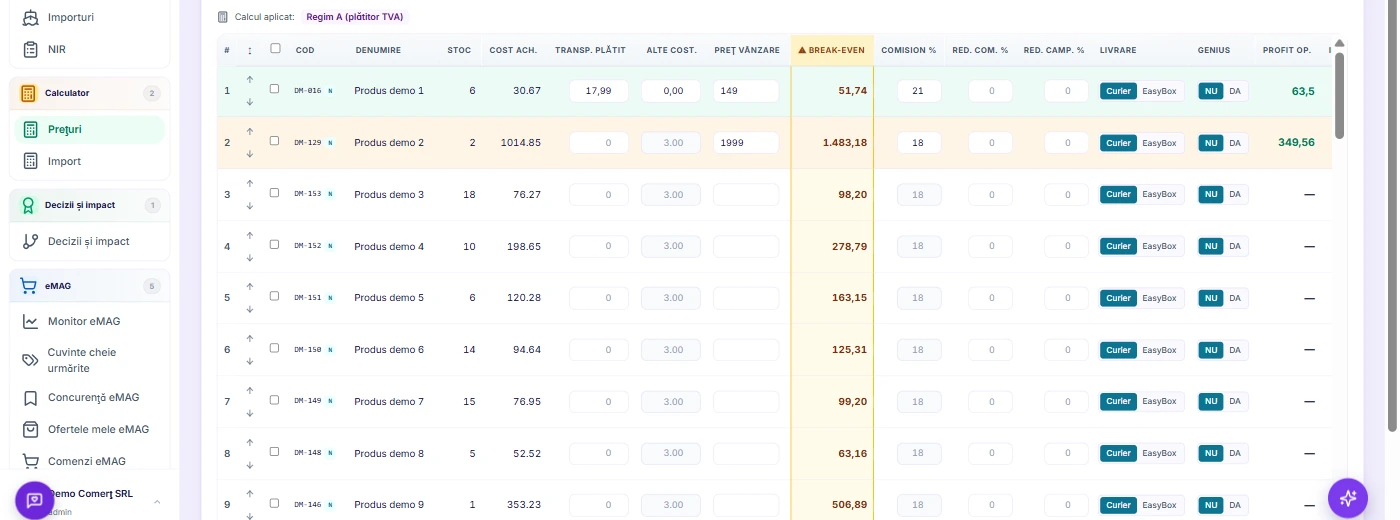Viewport: 1400px width, 520px height.
Task: Click the Decizii și impact badge icon
Action: tap(29, 205)
